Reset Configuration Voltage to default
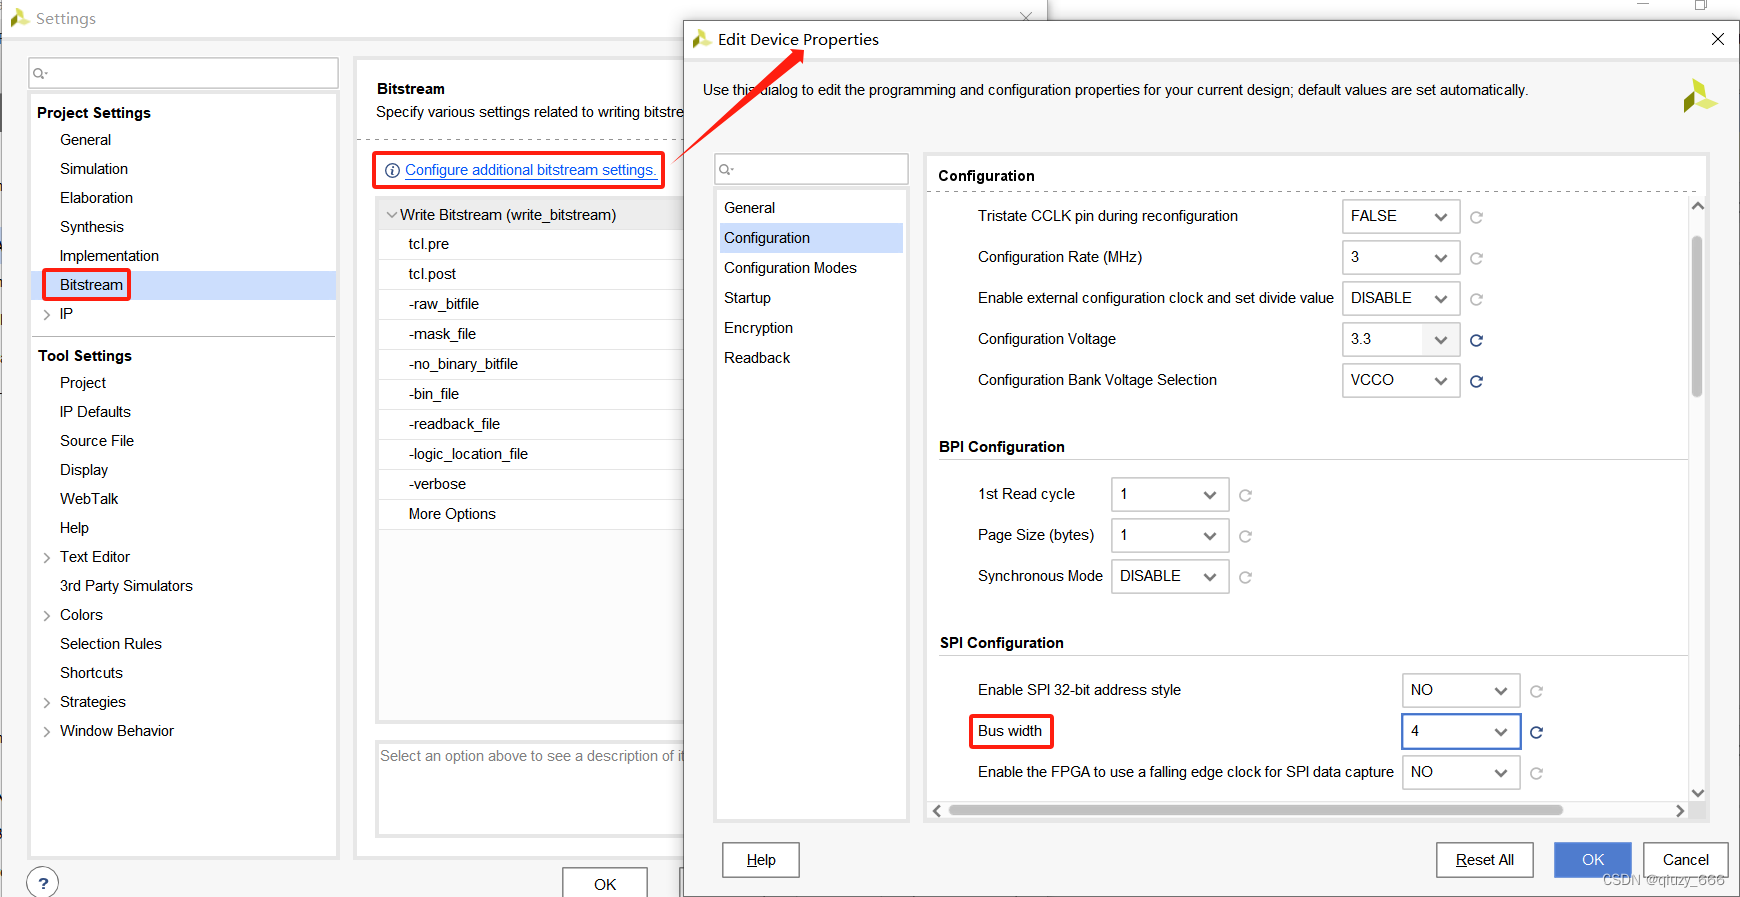Image resolution: width=1740 pixels, height=897 pixels. (1476, 340)
